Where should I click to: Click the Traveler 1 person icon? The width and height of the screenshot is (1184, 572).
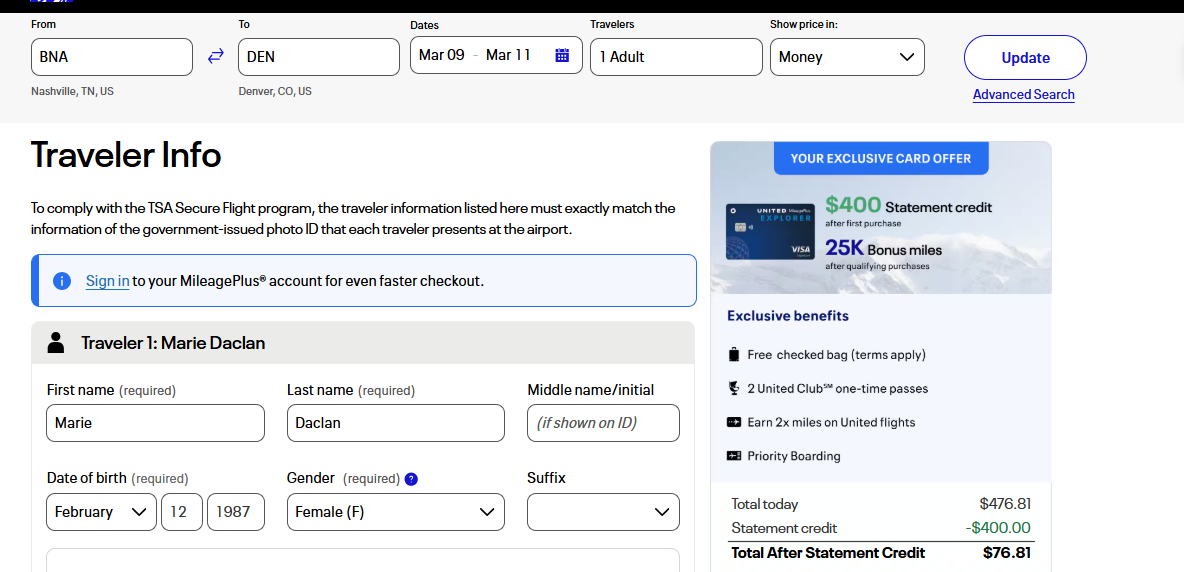click(x=56, y=343)
